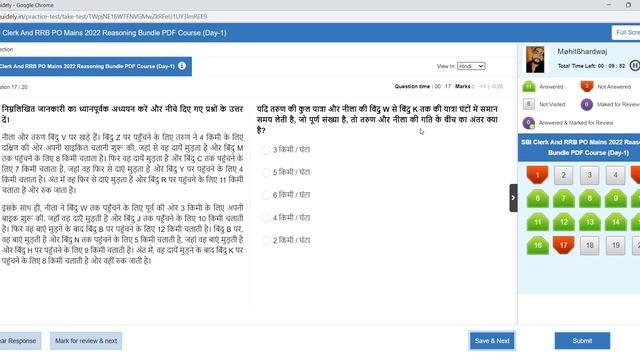Select option 5 किमी / घंटा
Image resolution: width=640 pixels, height=360 pixels.
266,172
